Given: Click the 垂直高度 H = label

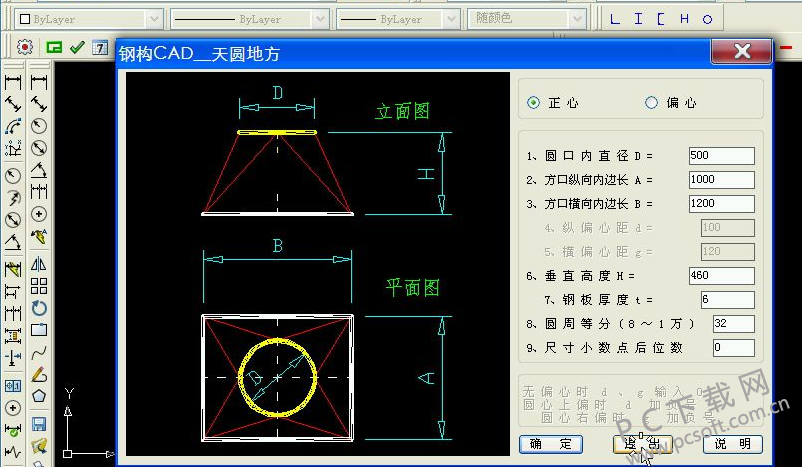Looking at the screenshot, I should tap(581, 276).
